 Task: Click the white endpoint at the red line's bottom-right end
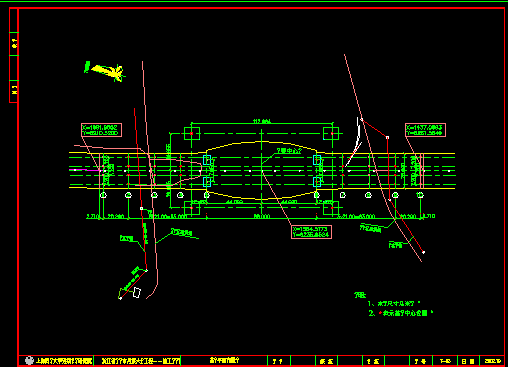click(x=423, y=252)
